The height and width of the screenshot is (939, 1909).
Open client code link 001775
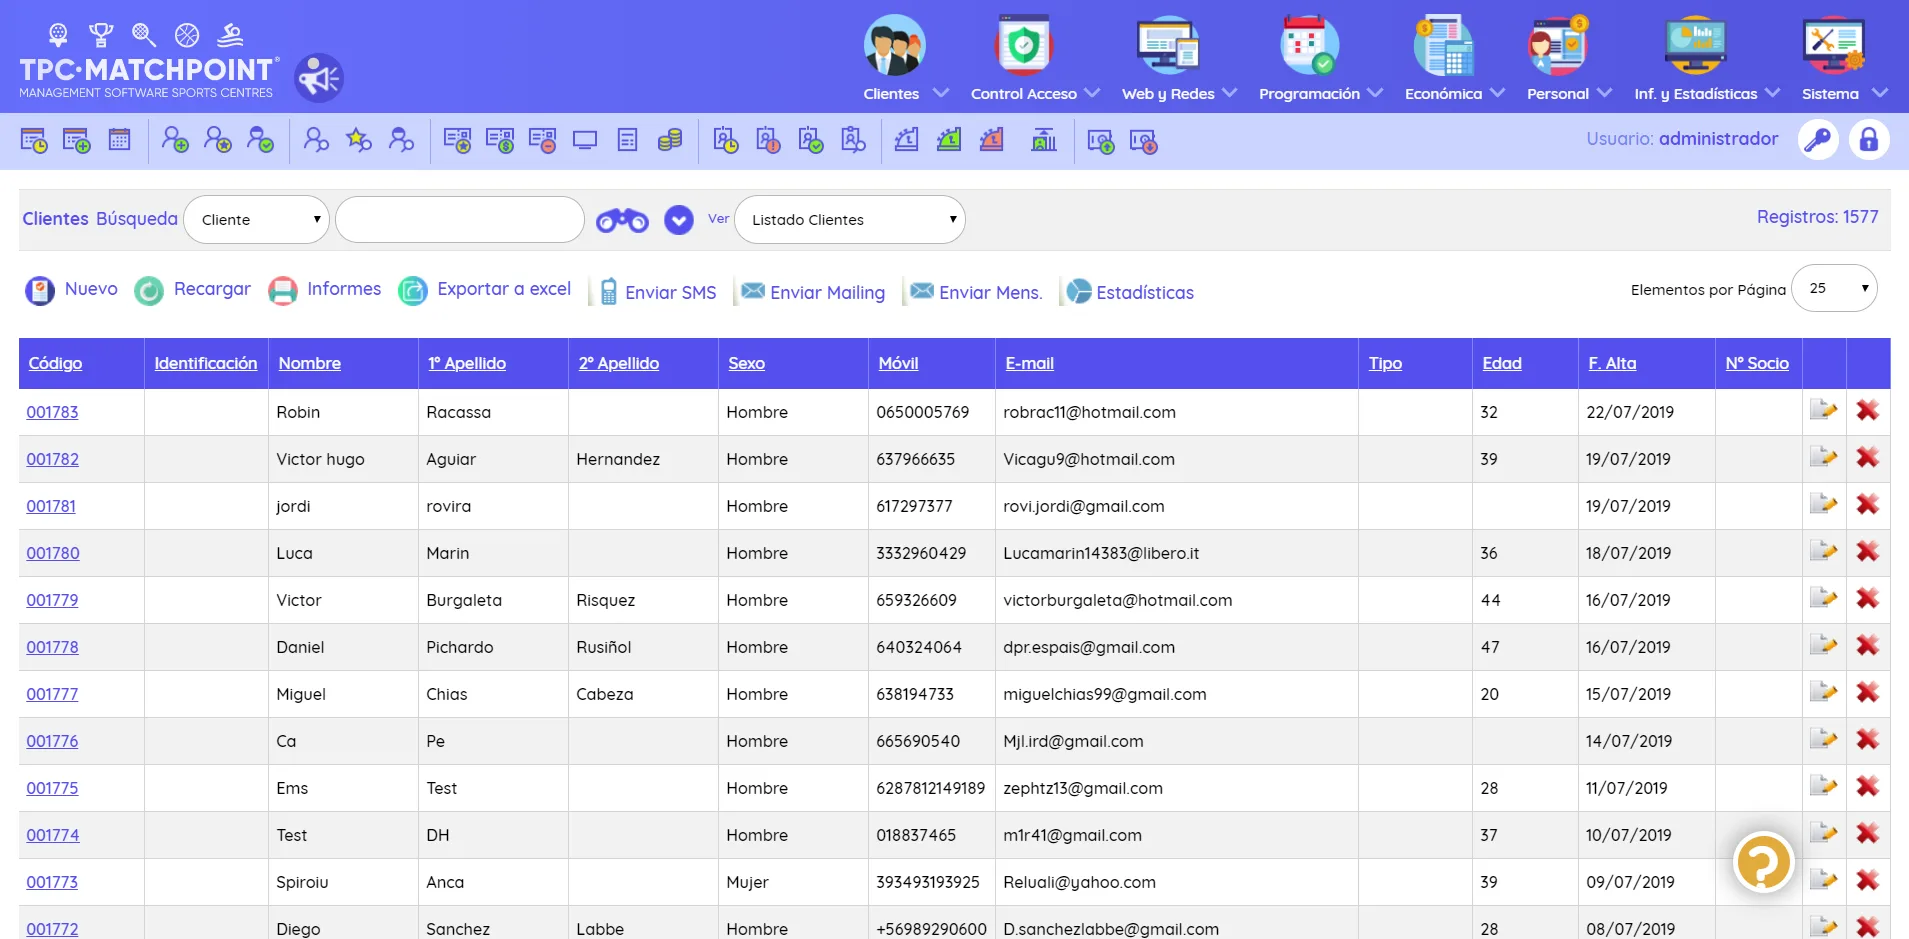point(52,788)
